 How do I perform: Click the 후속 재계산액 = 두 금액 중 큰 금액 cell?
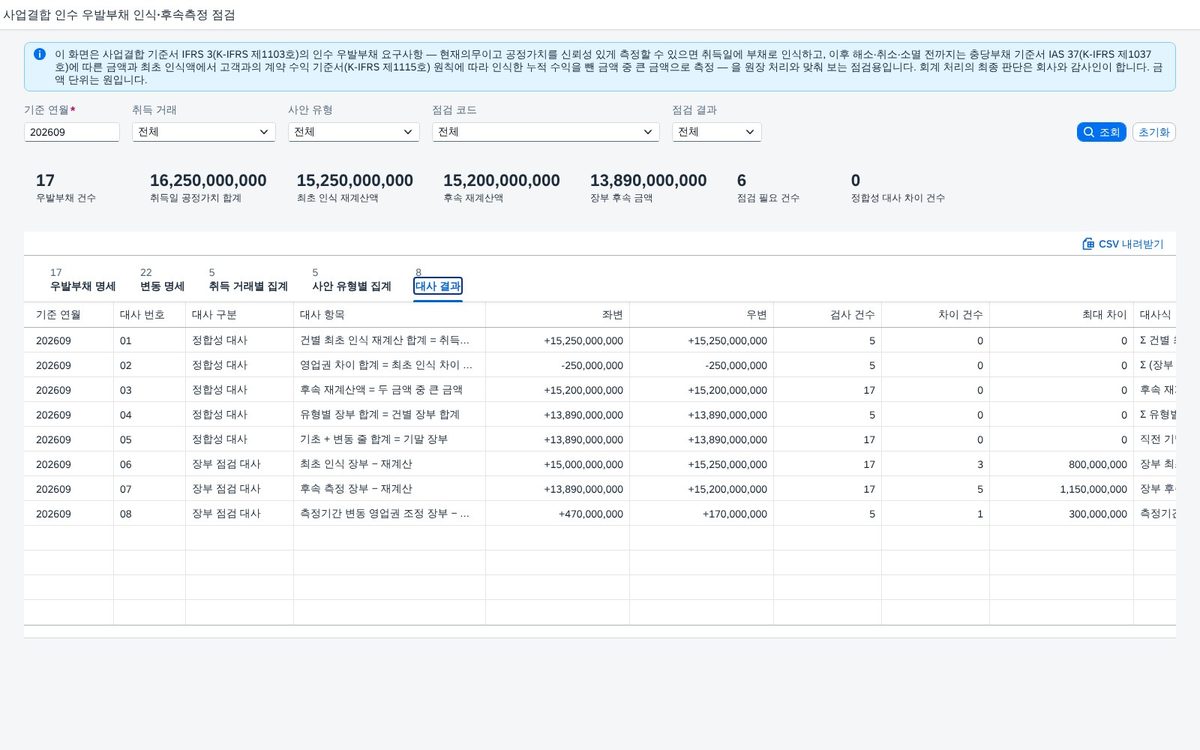tap(390, 390)
